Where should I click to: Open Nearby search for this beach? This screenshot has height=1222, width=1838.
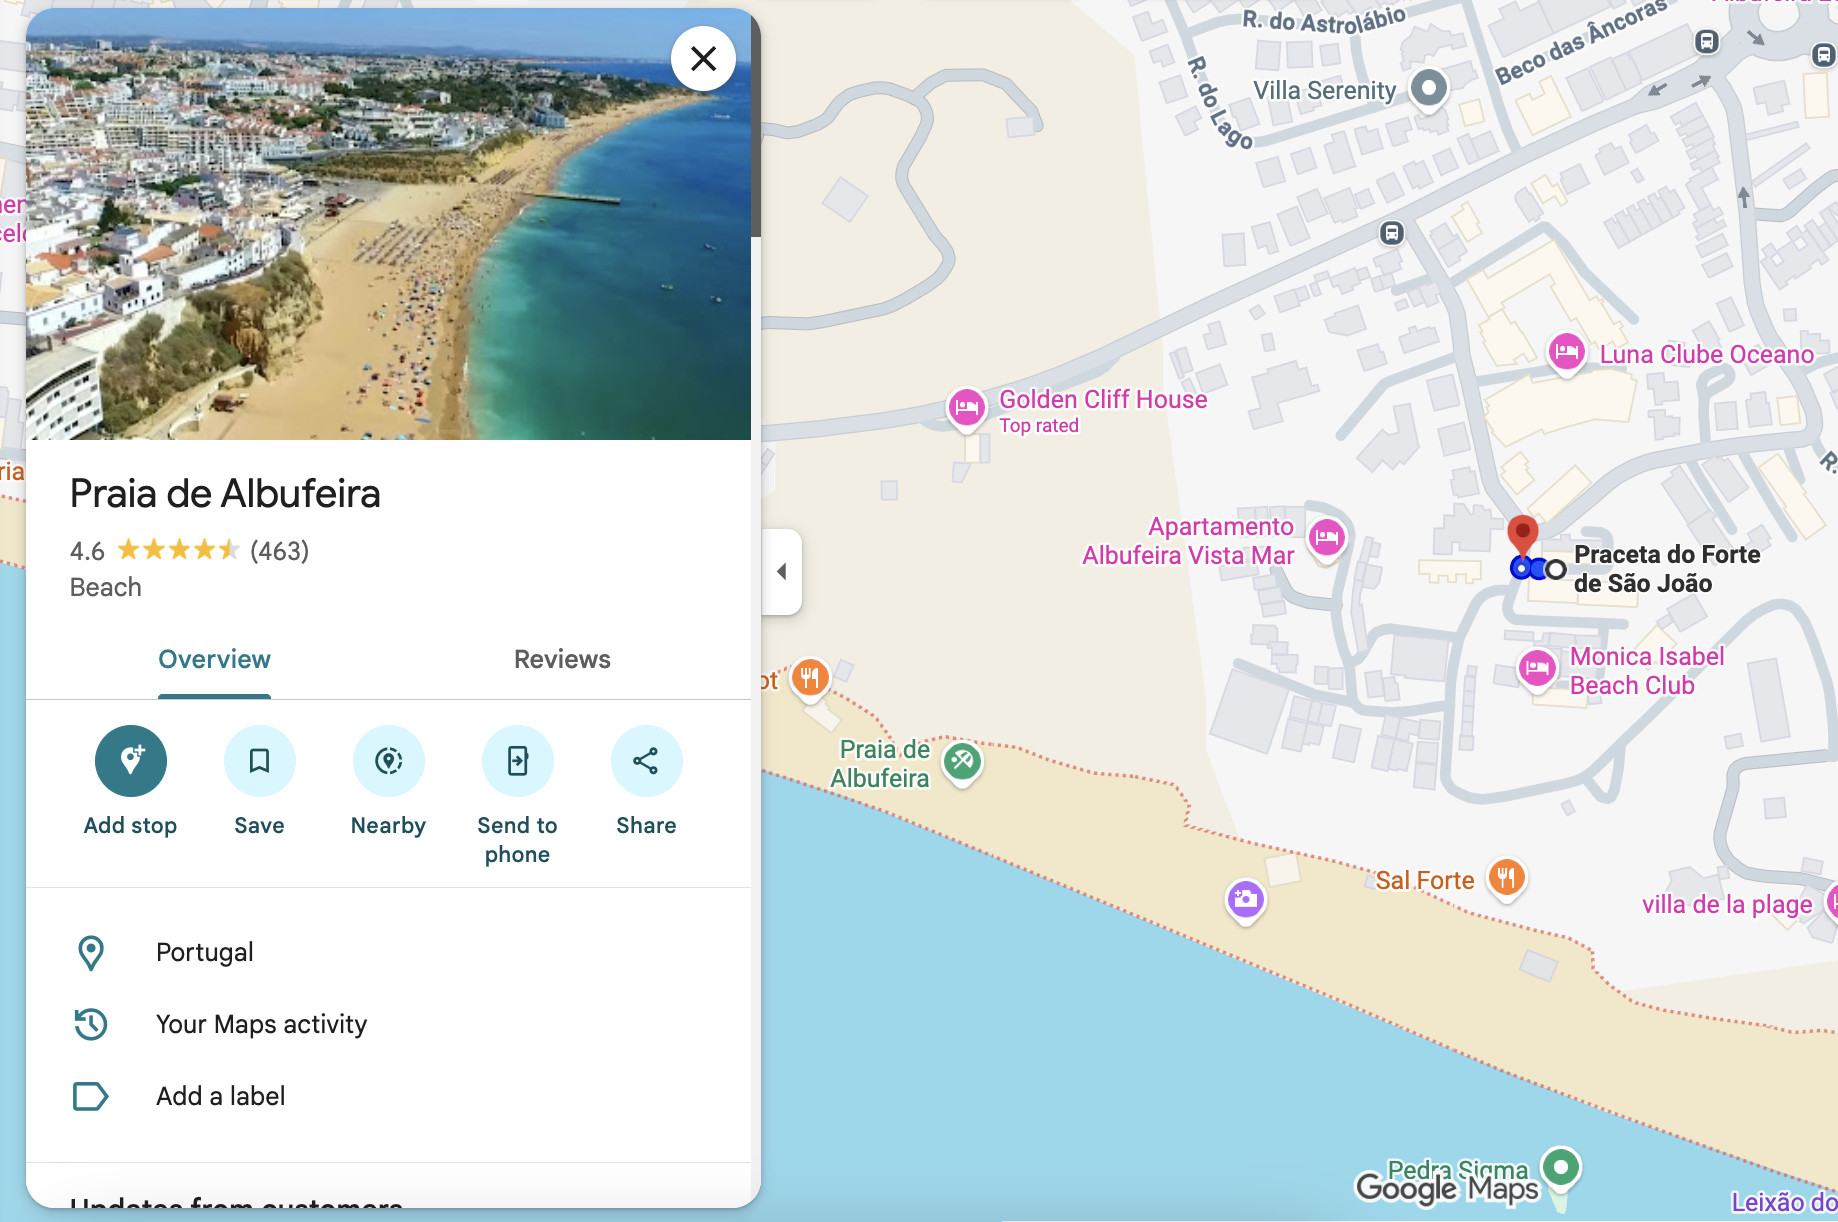[388, 761]
